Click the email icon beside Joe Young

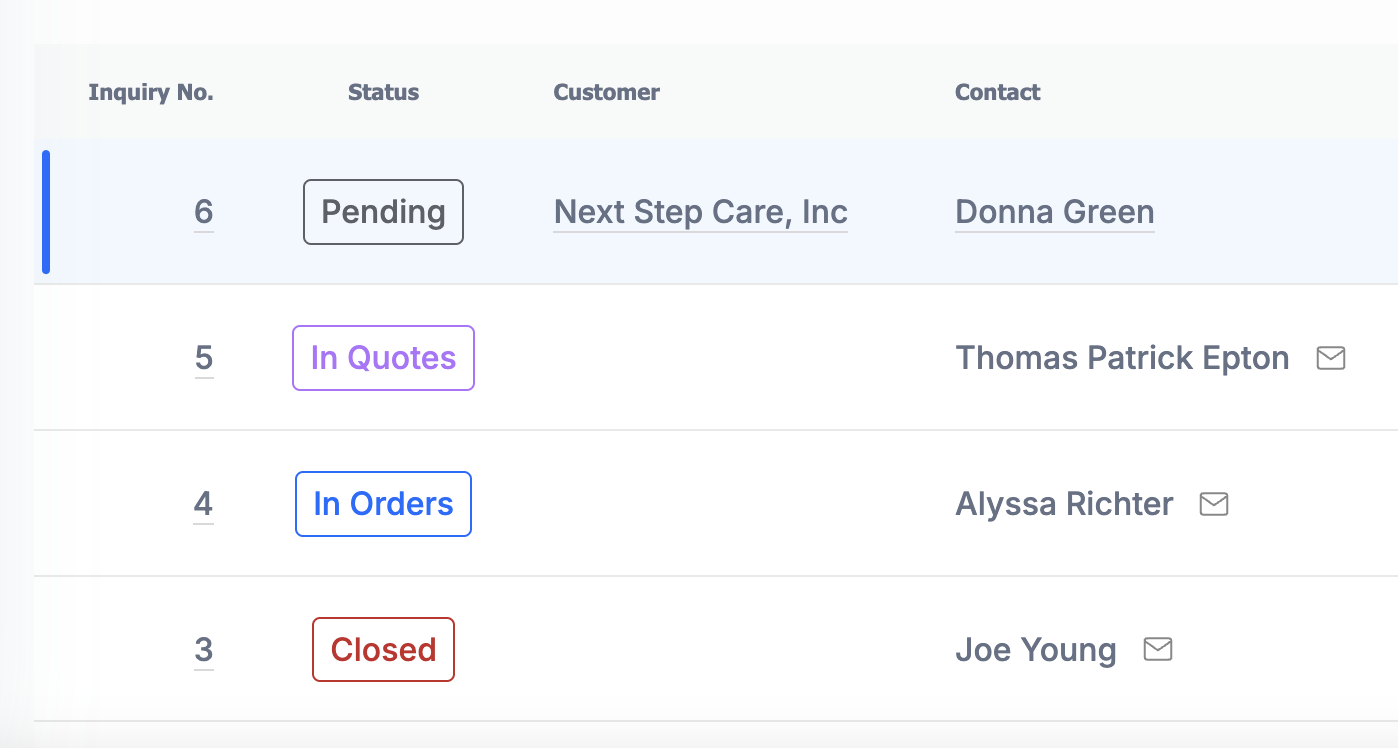1157,650
